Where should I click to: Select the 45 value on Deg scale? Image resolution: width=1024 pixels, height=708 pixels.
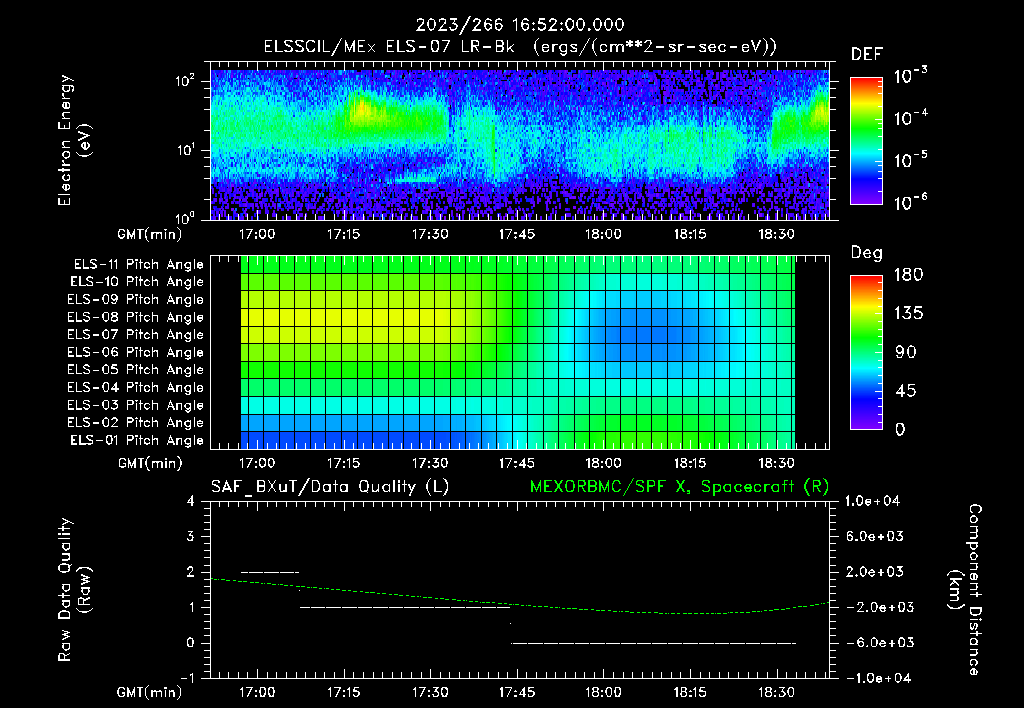(906, 391)
